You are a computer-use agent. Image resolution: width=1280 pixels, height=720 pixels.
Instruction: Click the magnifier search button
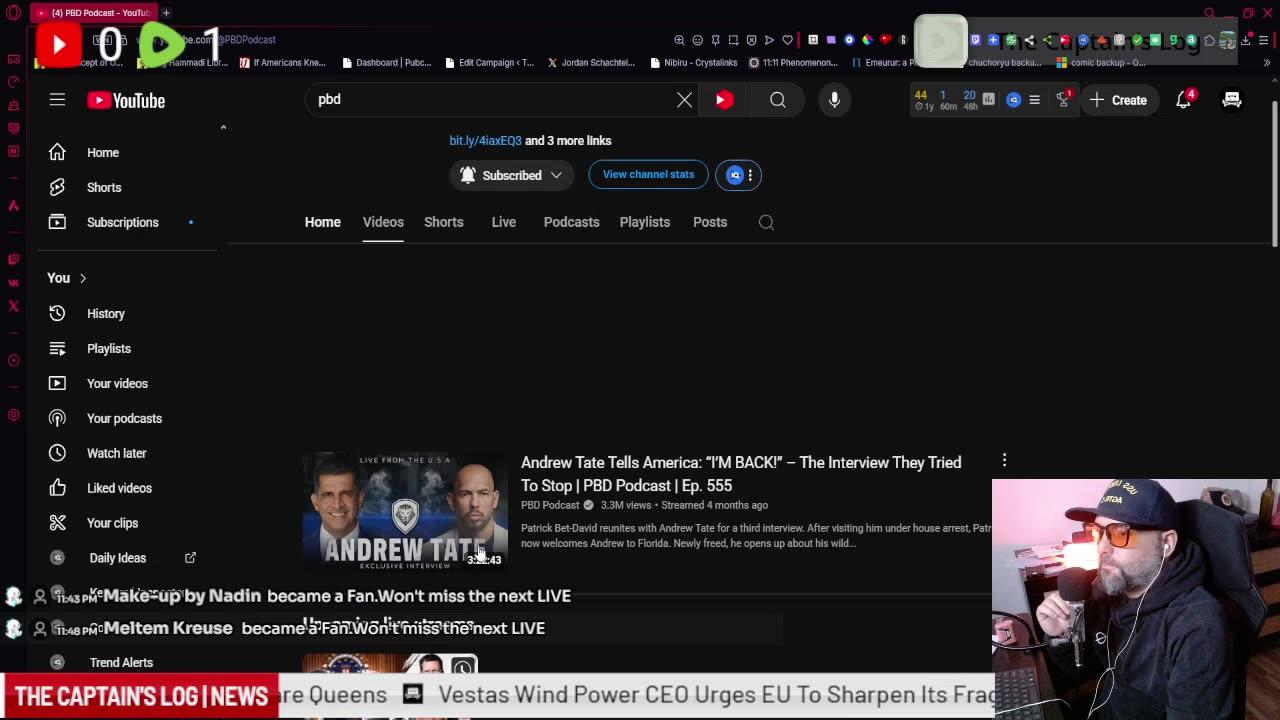point(777,100)
